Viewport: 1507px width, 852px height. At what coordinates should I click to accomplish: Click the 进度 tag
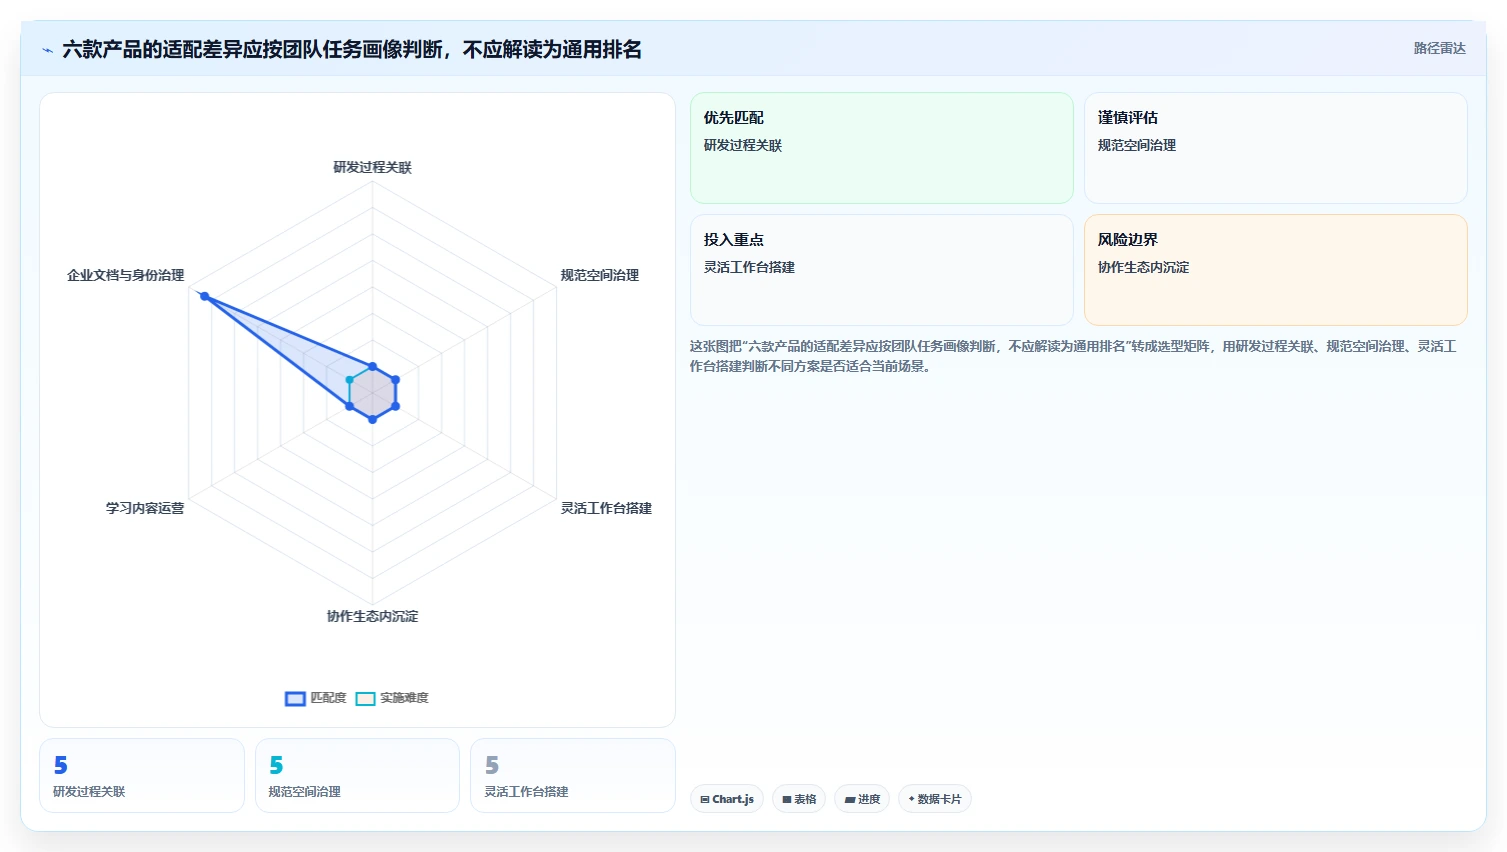point(862,799)
